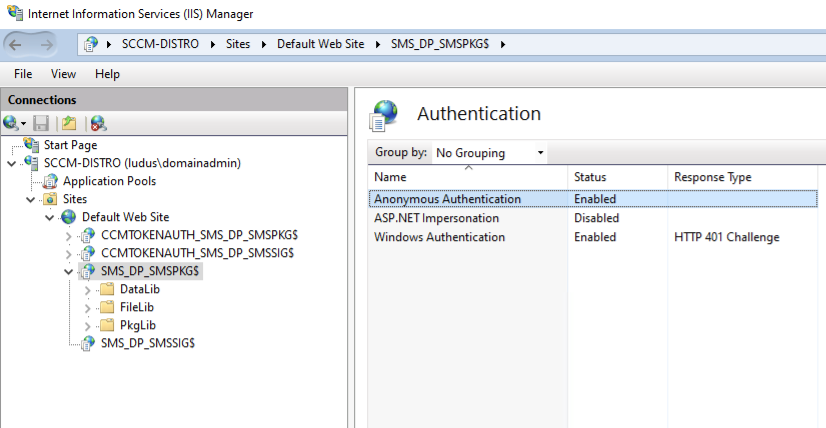Open the File menu

tap(23, 74)
